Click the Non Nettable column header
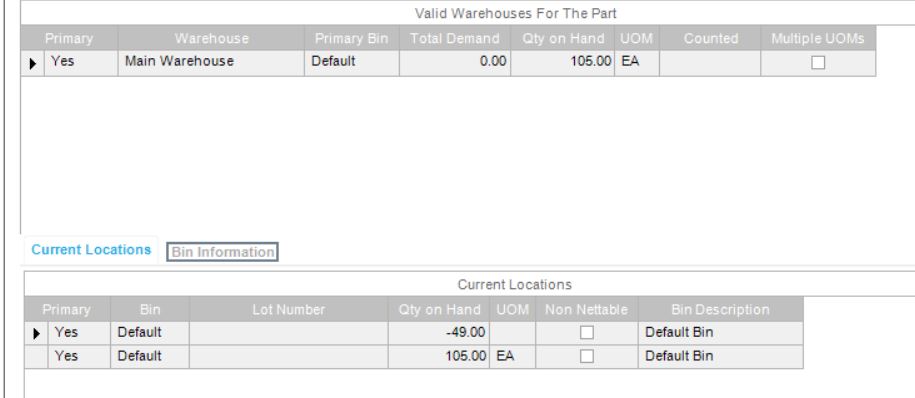Viewport: 915px width, 398px height. (x=586, y=309)
